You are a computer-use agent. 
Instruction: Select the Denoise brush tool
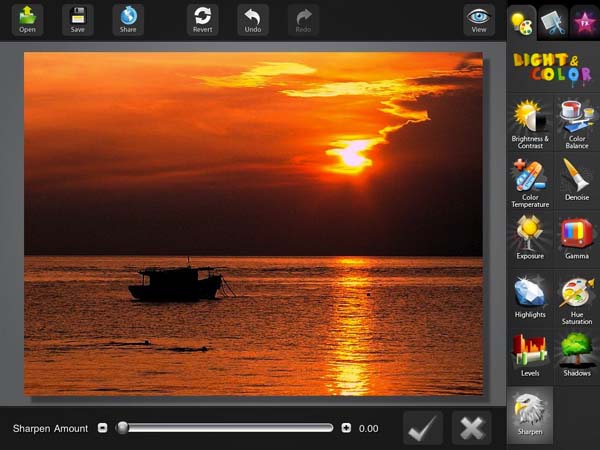[577, 181]
